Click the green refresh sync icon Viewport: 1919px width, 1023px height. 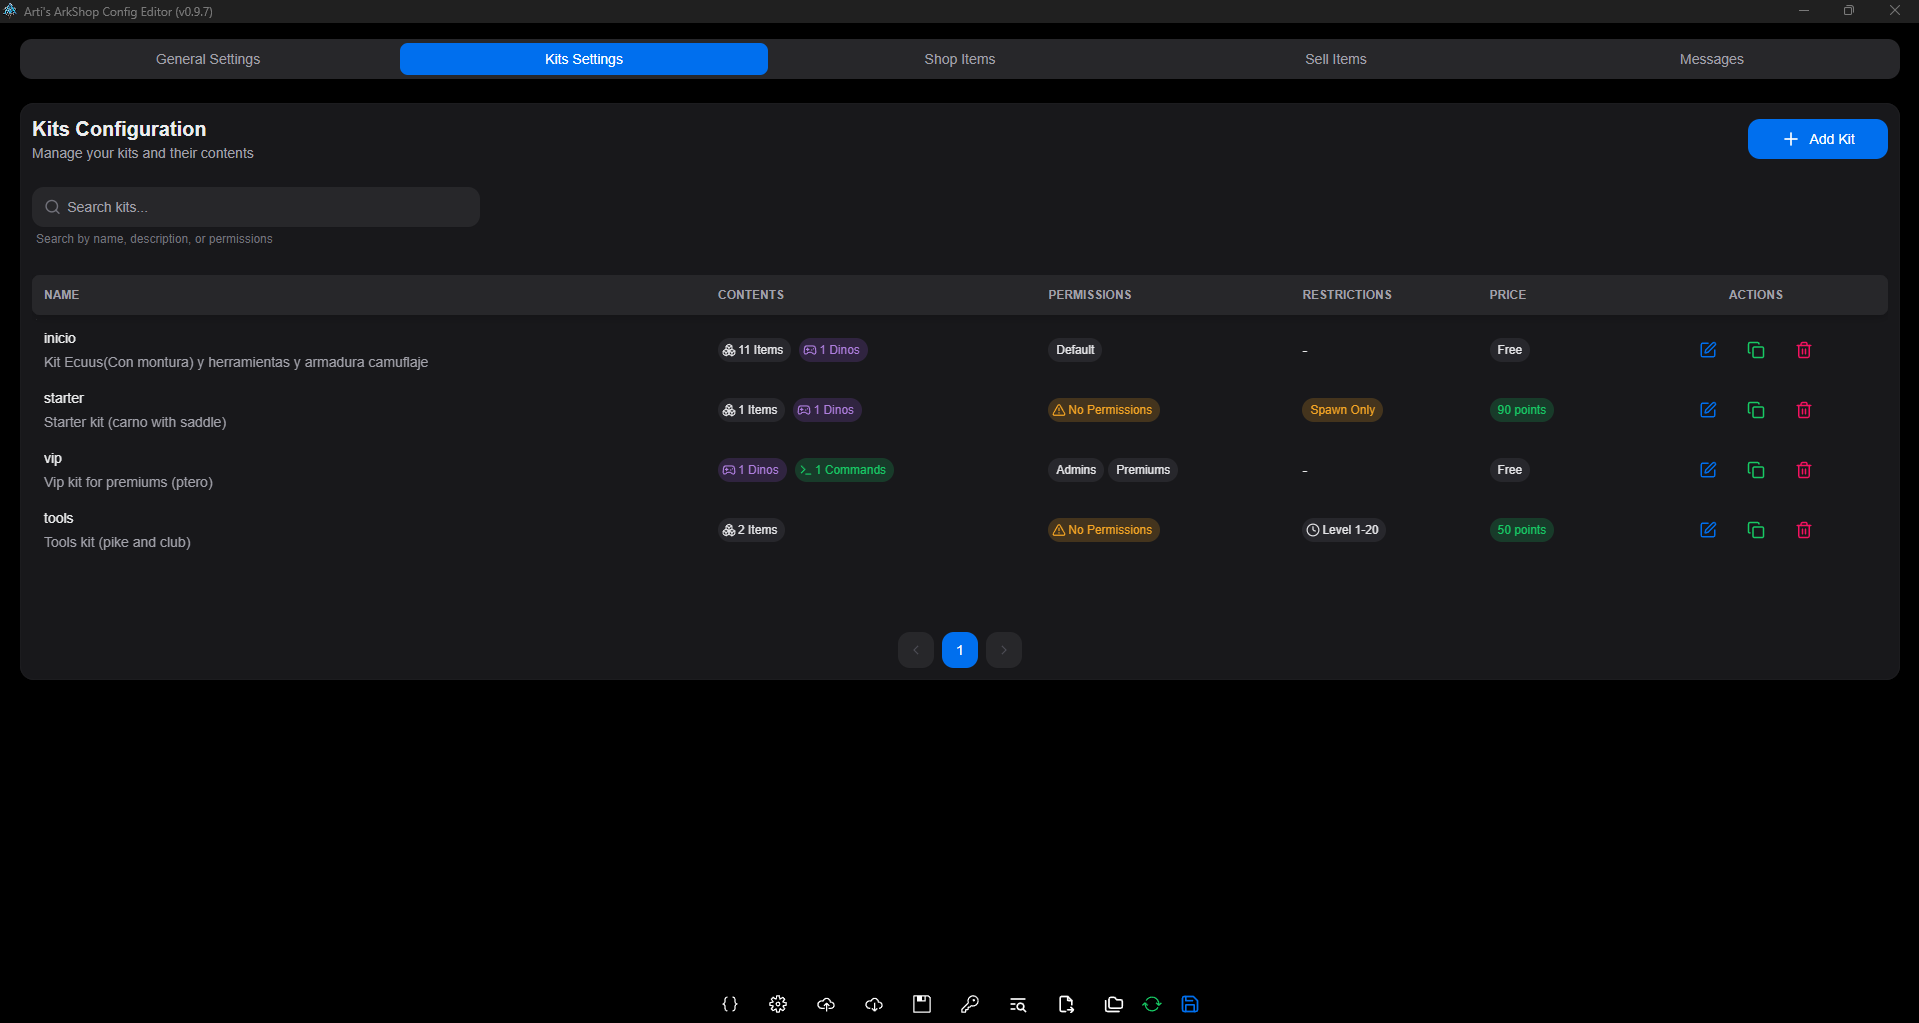(x=1152, y=1004)
